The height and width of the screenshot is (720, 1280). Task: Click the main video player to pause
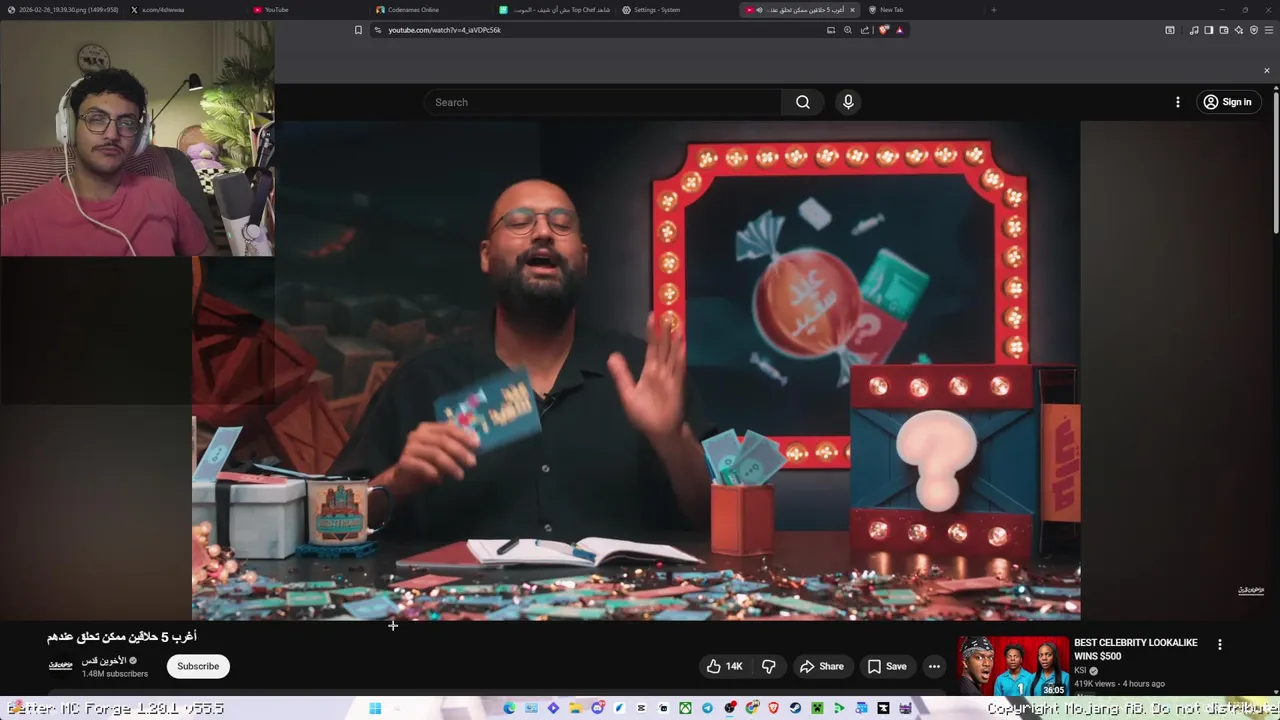(636, 370)
